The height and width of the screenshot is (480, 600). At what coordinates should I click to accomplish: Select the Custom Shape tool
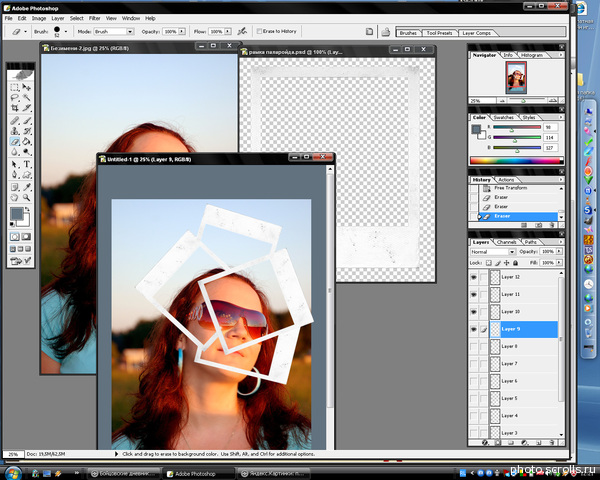coord(26,175)
